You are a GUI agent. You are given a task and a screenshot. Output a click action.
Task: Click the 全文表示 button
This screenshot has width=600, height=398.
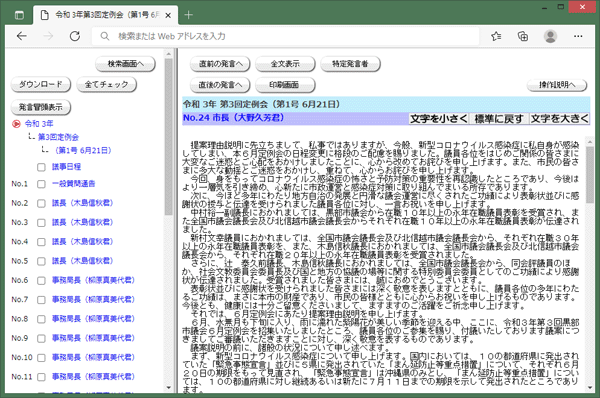coord(285,64)
